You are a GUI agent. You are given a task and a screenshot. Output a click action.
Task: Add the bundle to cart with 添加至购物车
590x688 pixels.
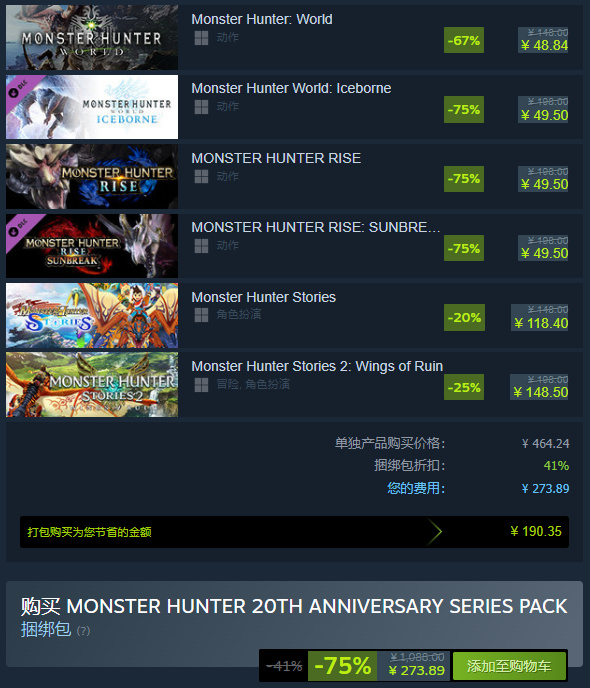(x=509, y=666)
